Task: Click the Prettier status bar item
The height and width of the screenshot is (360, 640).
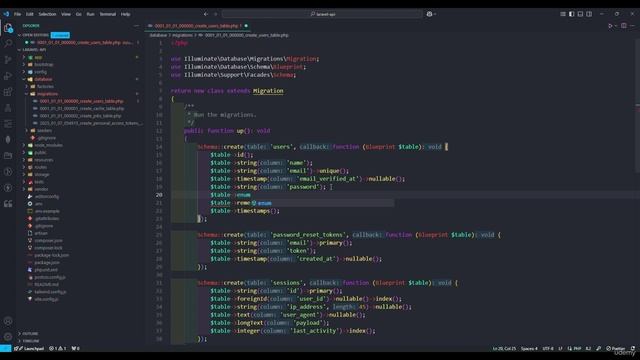Action: pyautogui.click(x=616, y=349)
